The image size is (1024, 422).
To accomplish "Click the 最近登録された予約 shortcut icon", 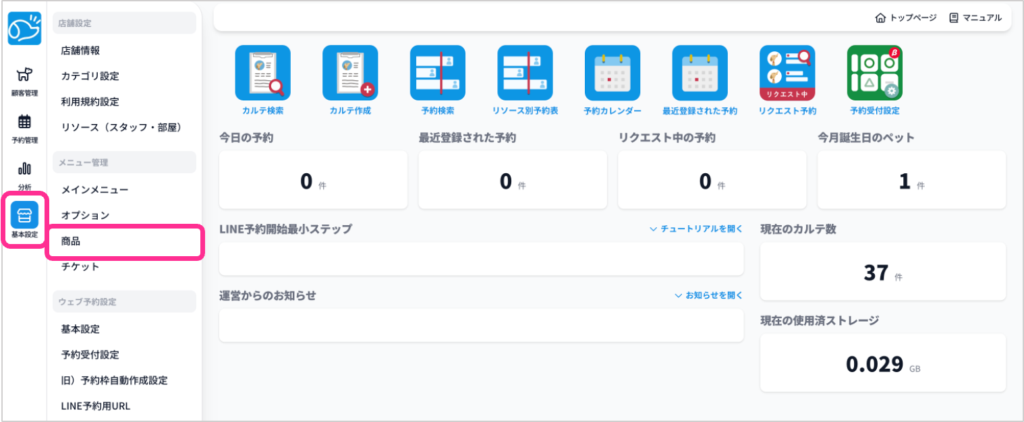I will (x=699, y=73).
